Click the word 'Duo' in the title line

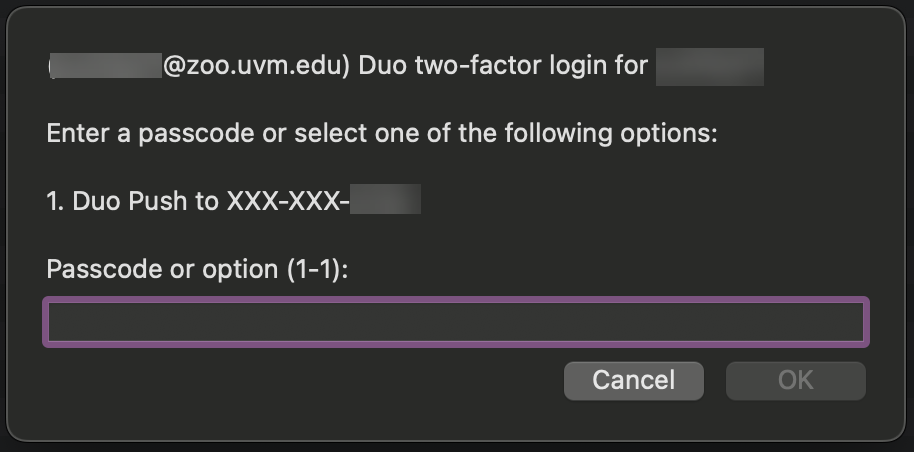point(382,67)
